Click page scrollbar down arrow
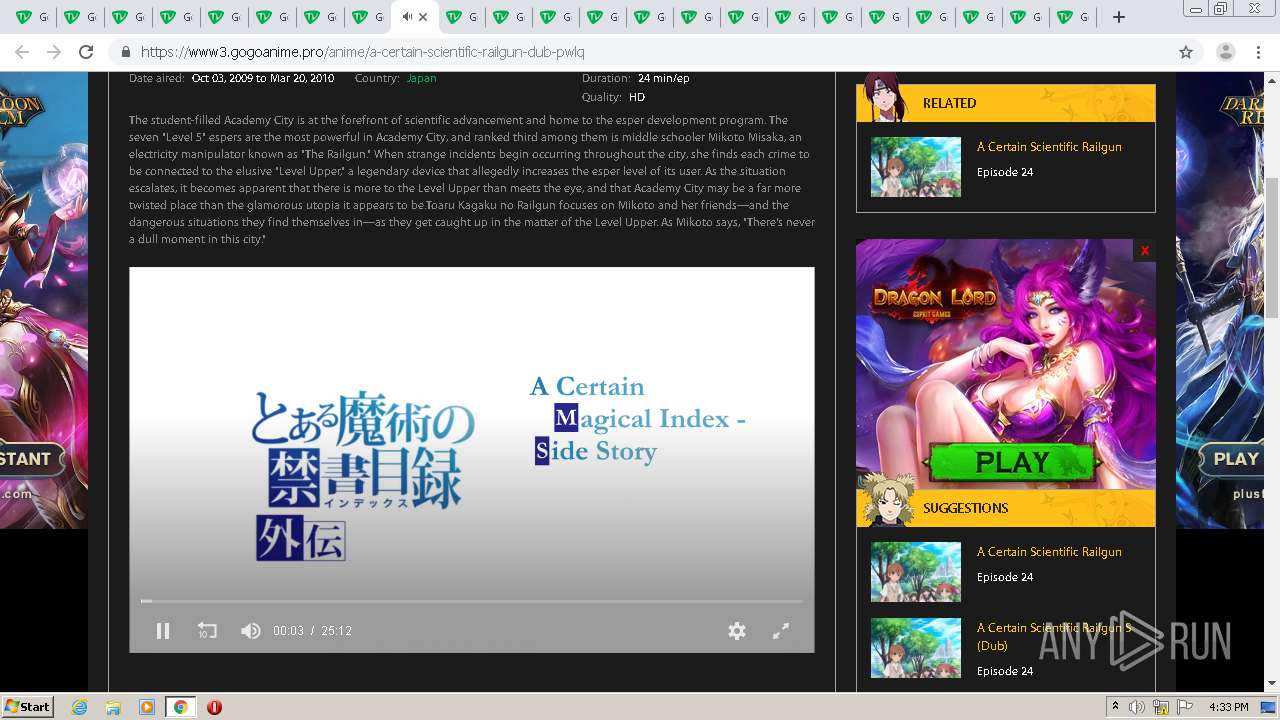Image resolution: width=1280 pixels, height=720 pixels. (1272, 683)
